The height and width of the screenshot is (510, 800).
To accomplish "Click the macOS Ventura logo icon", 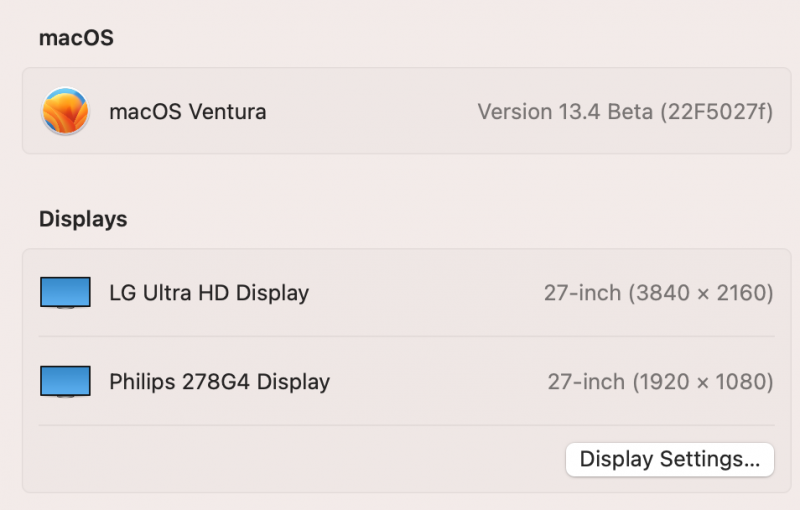I will click(65, 111).
